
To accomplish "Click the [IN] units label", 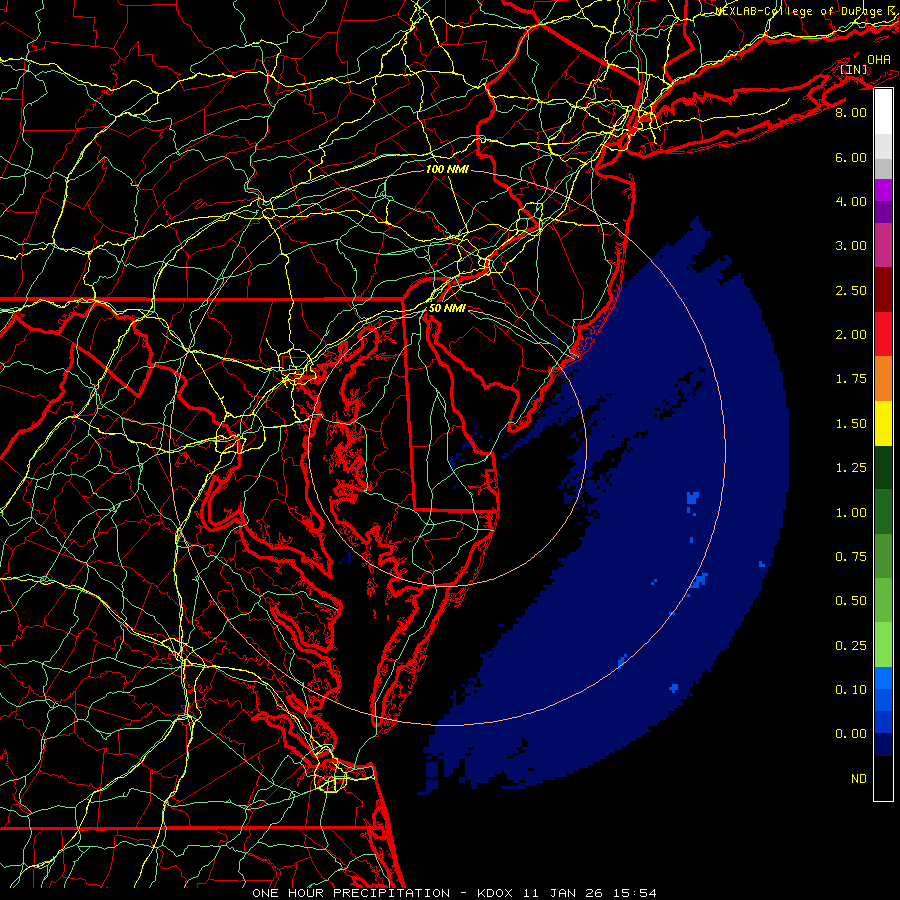I will [x=854, y=69].
